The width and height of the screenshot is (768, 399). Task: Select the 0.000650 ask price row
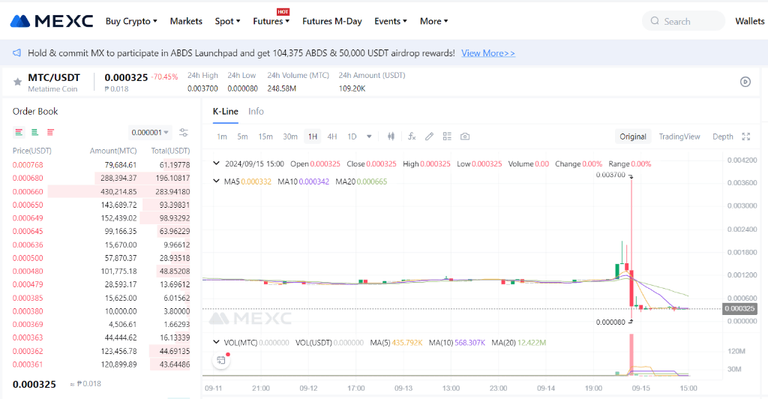click(101, 205)
